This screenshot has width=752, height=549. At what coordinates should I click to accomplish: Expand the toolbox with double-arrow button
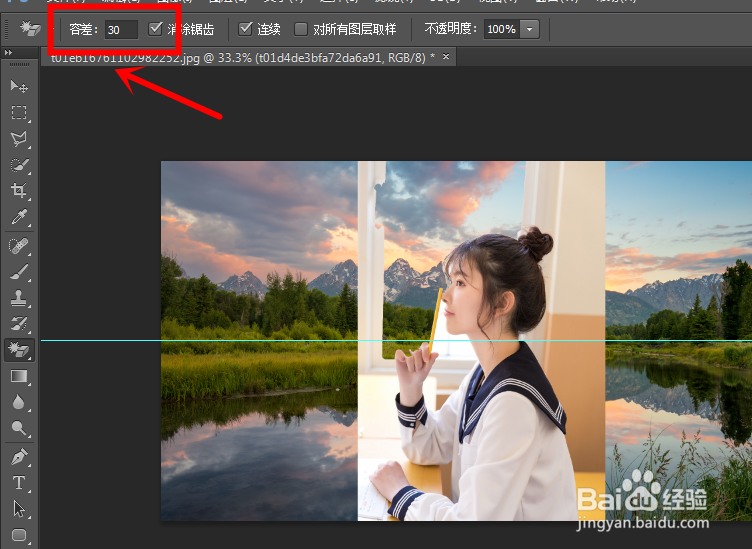pos(8,52)
